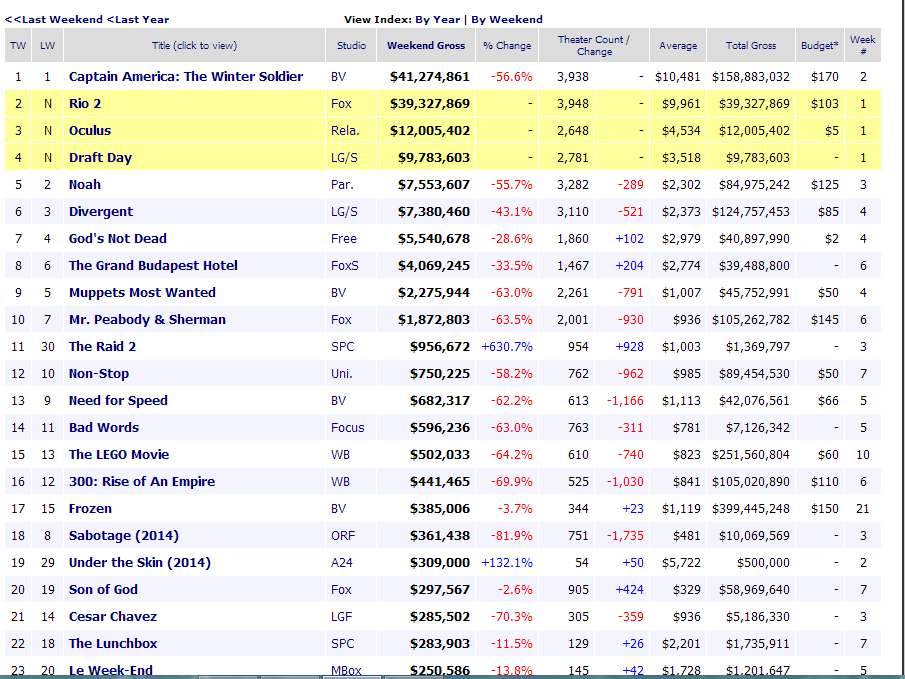Open the Mr. Peabody & Sherman page
Image resolution: width=905 pixels, height=679 pixels.
click(x=147, y=320)
